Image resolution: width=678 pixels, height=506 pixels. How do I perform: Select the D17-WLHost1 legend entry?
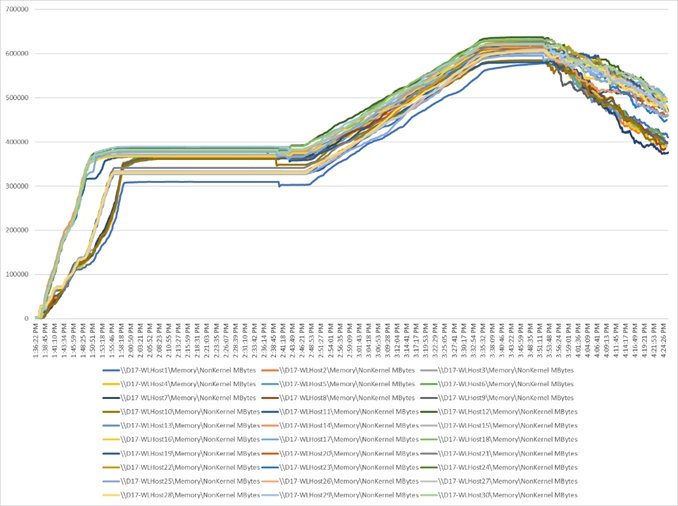pyautogui.click(x=179, y=370)
